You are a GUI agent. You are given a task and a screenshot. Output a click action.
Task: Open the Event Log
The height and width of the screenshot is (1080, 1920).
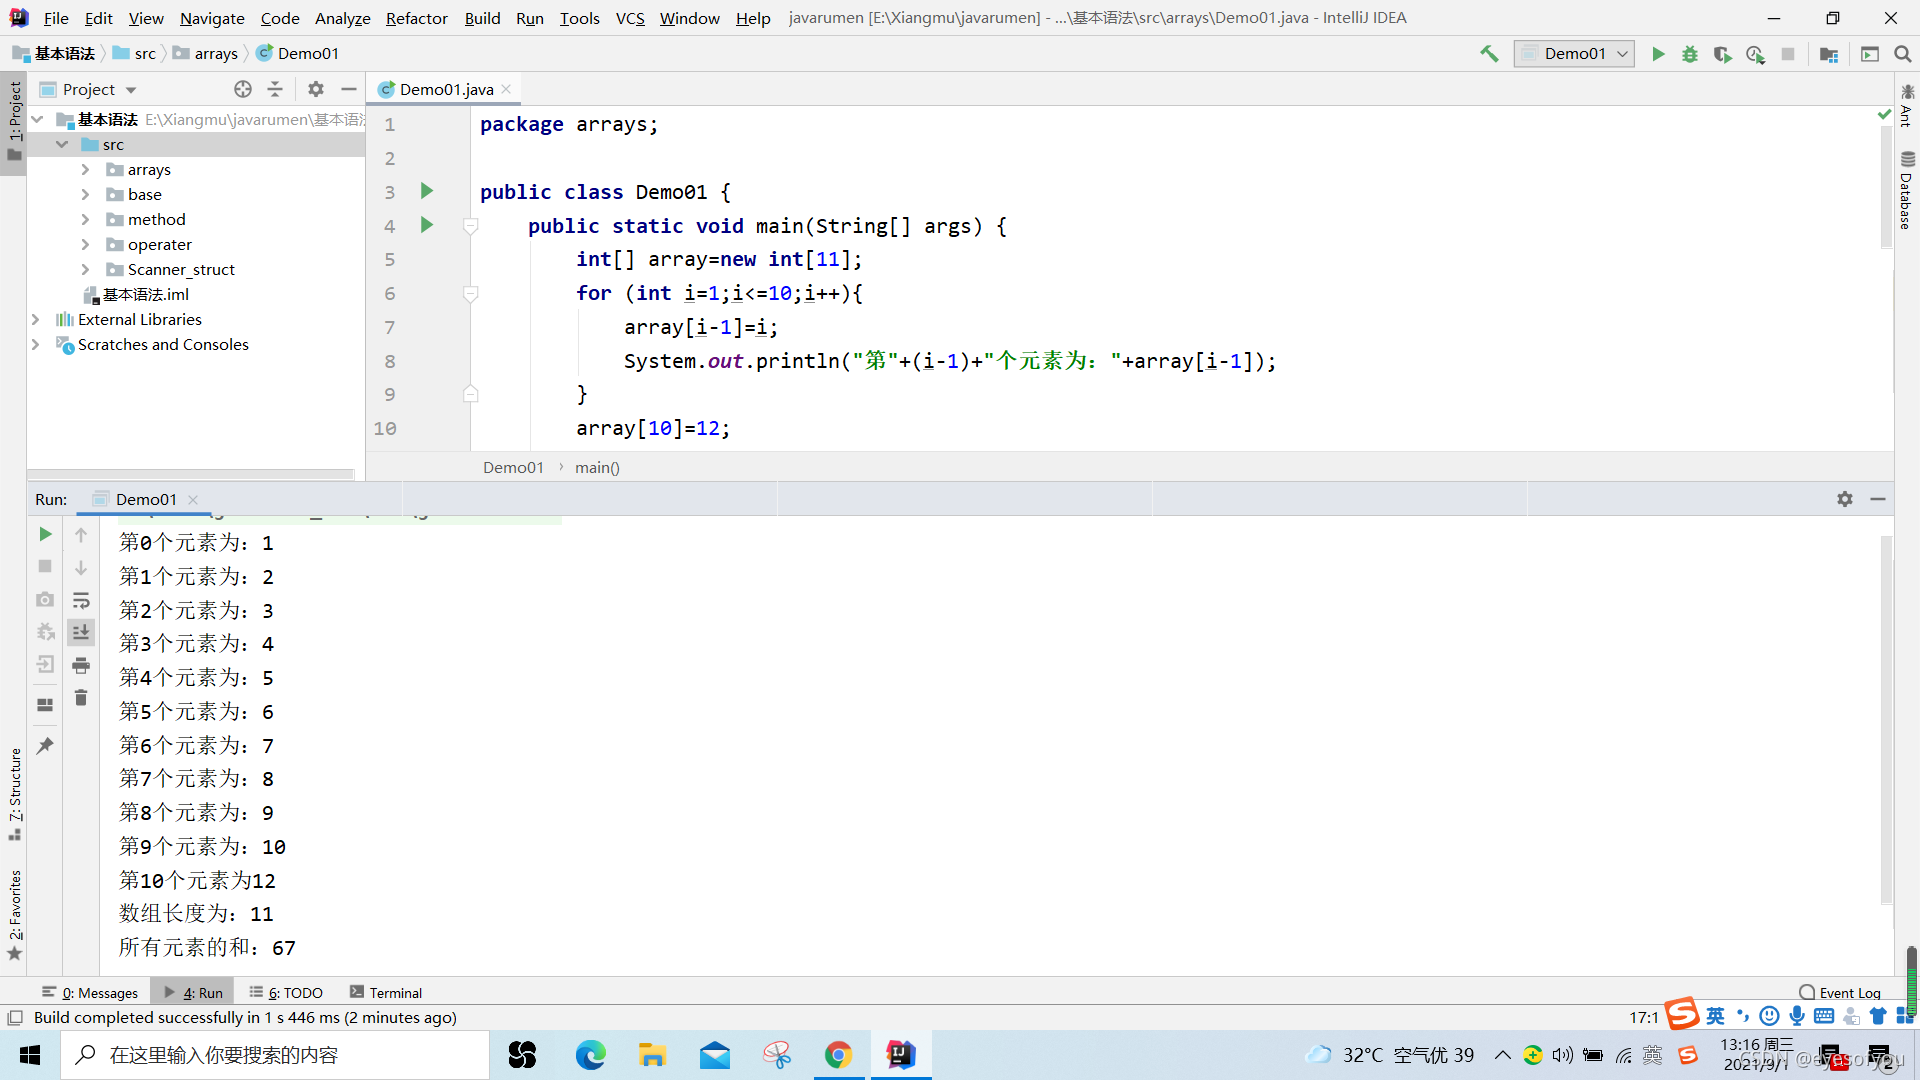[1840, 993]
